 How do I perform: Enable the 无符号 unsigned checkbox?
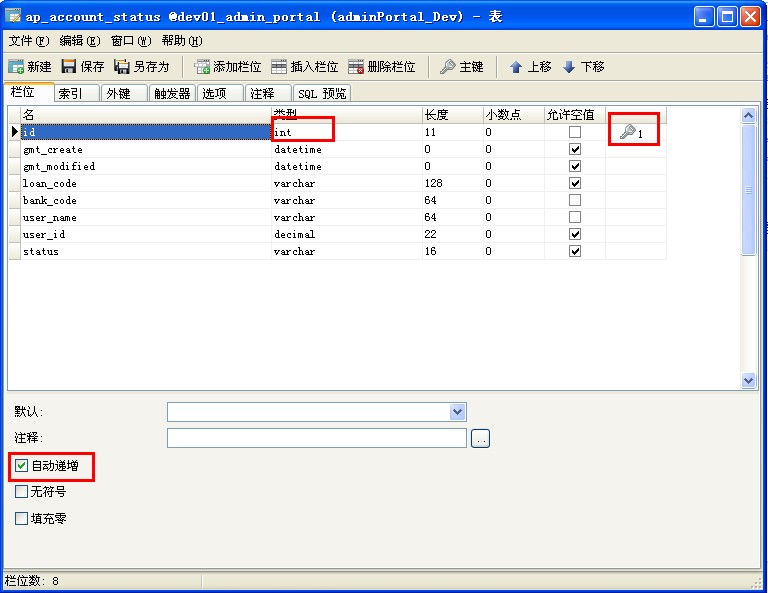point(22,491)
